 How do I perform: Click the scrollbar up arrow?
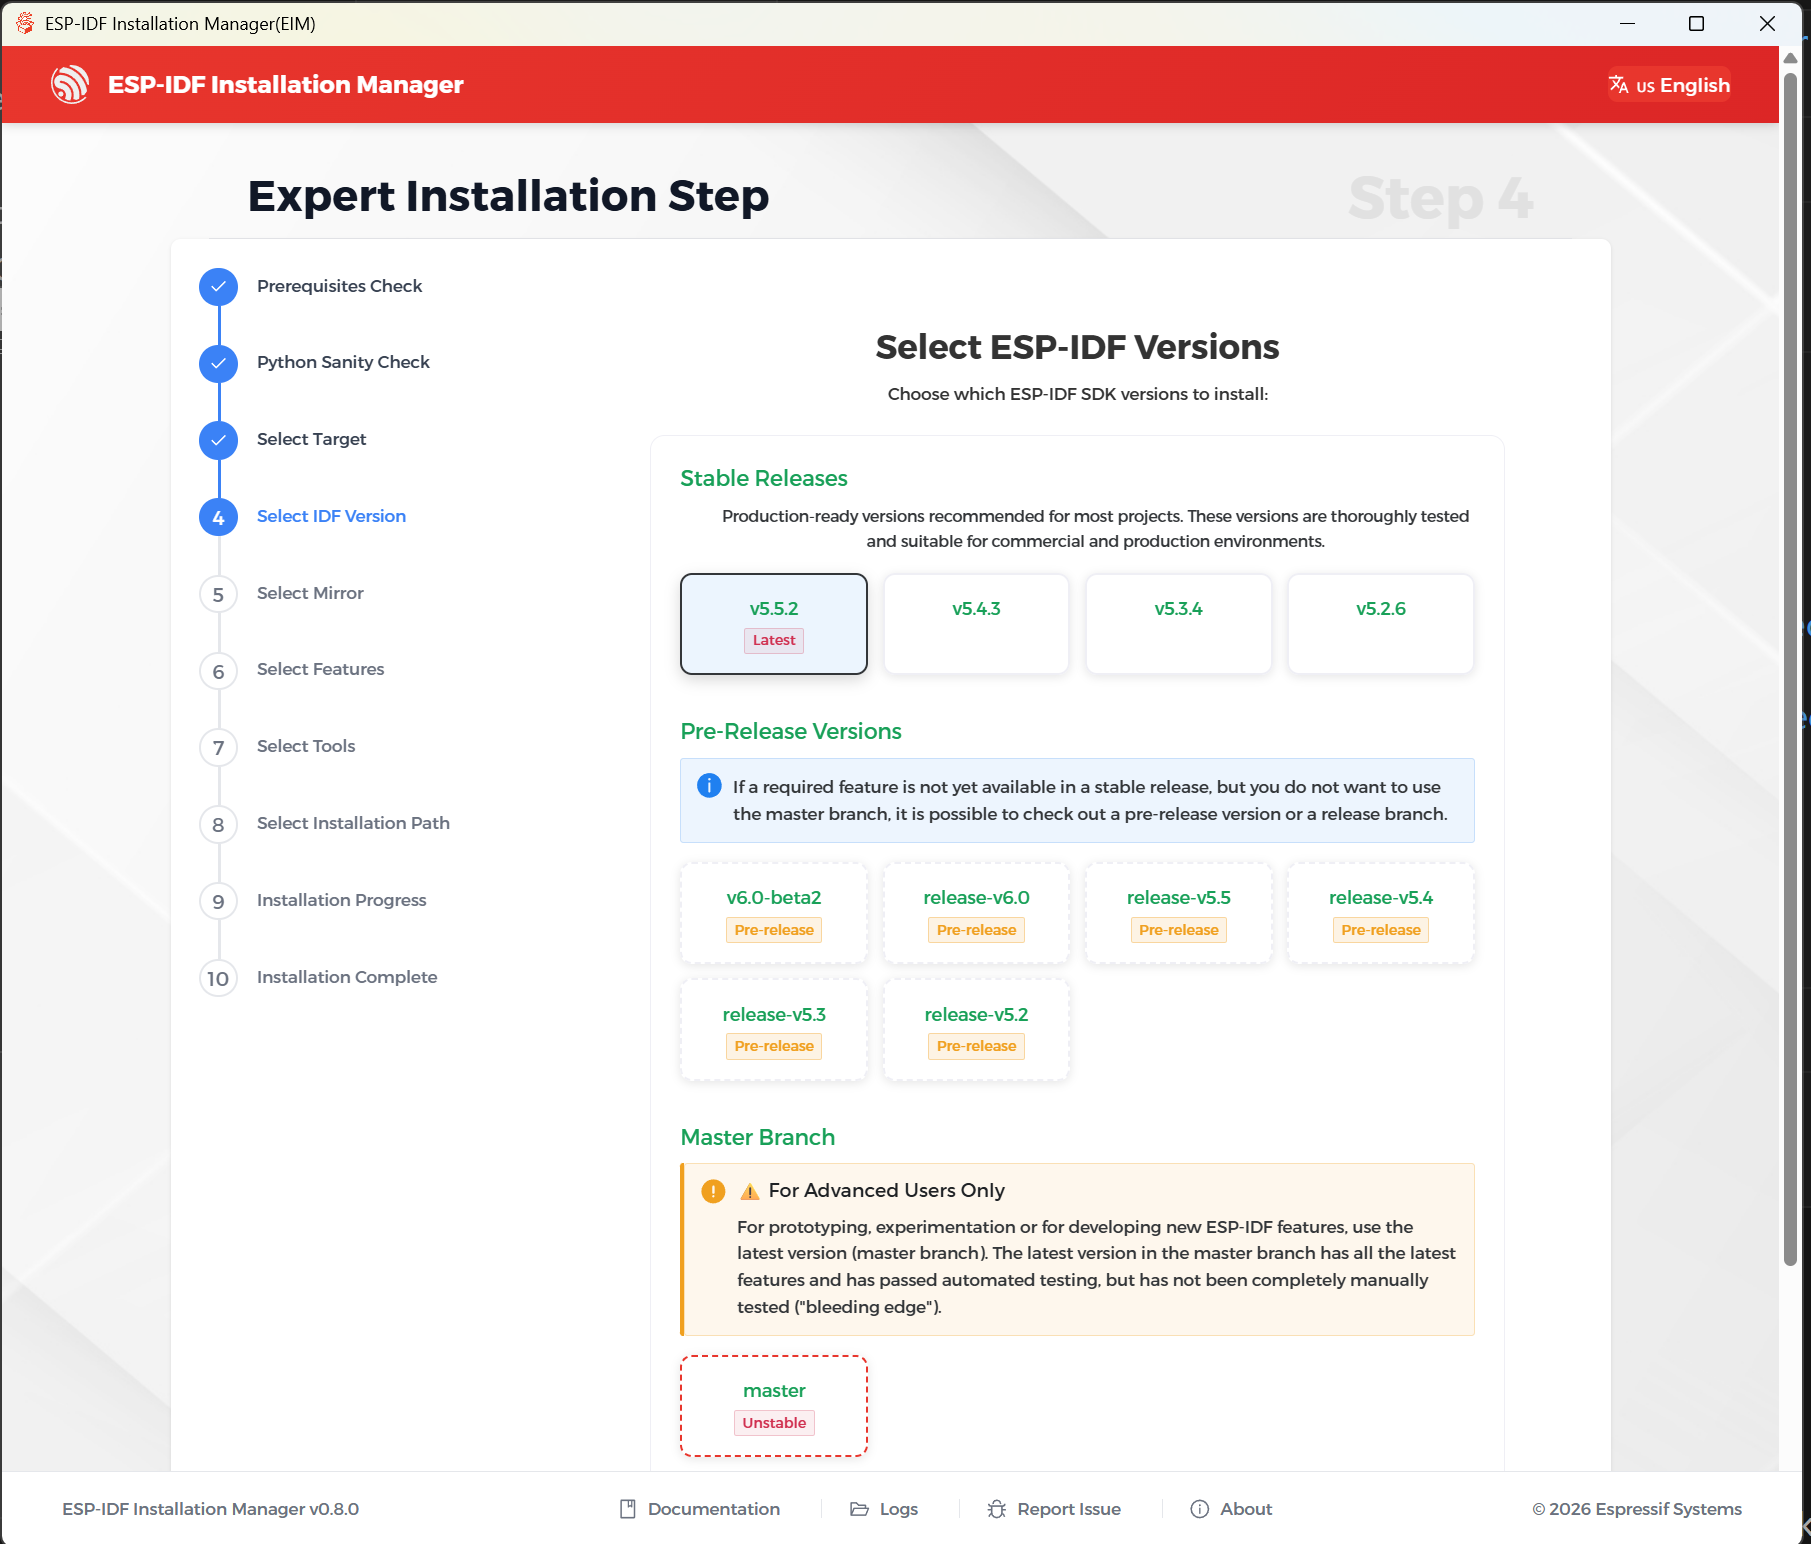click(1790, 57)
